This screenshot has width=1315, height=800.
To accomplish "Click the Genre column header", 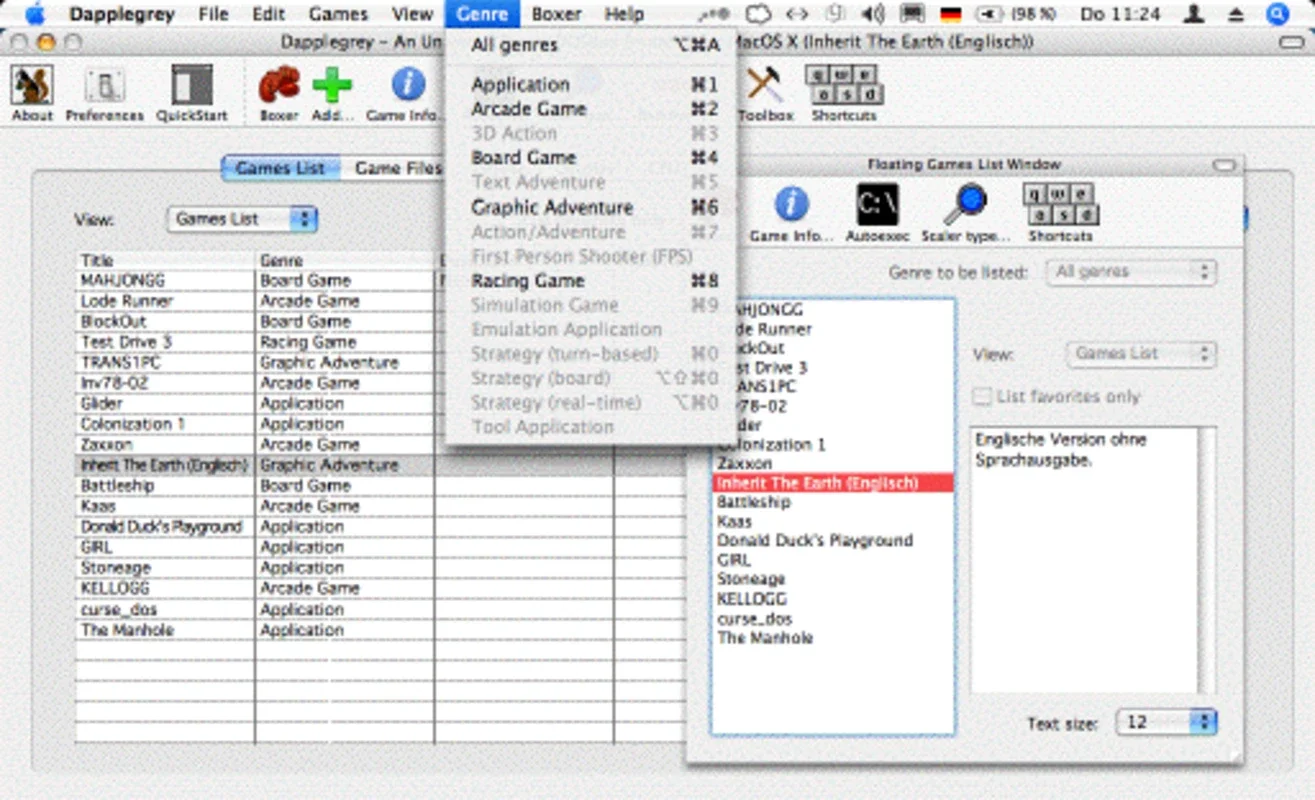I will tap(345, 260).
